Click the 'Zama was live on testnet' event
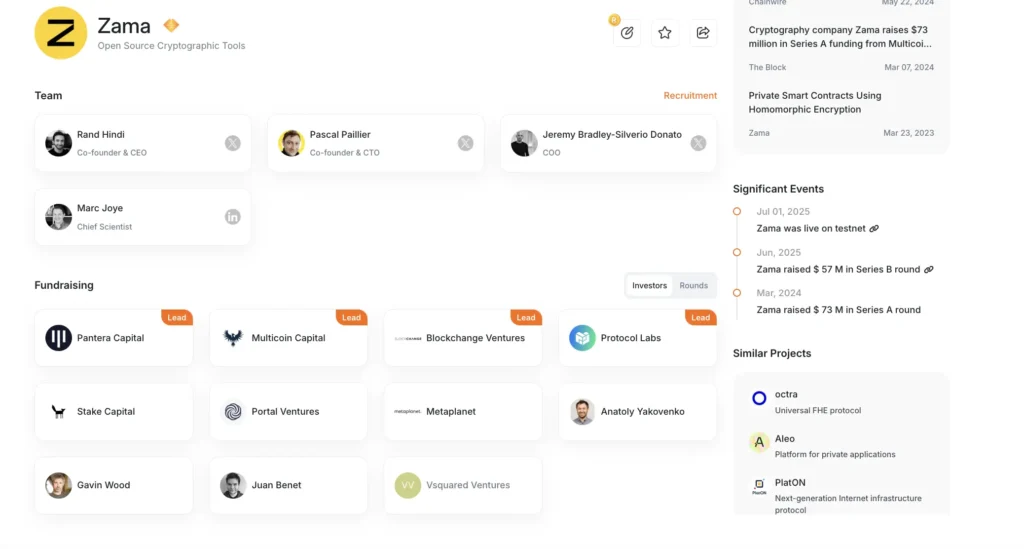Image resolution: width=1024 pixels, height=549 pixels. coord(811,228)
